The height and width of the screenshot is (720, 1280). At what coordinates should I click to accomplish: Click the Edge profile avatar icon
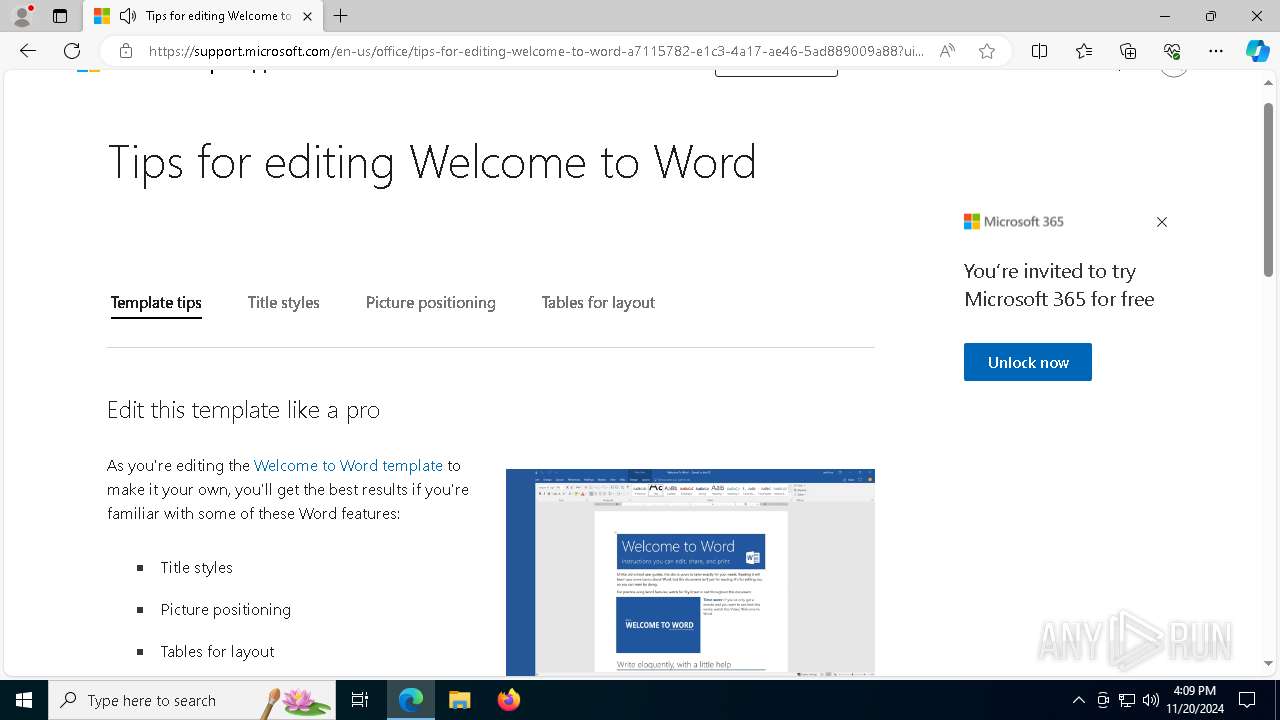(x=21, y=16)
